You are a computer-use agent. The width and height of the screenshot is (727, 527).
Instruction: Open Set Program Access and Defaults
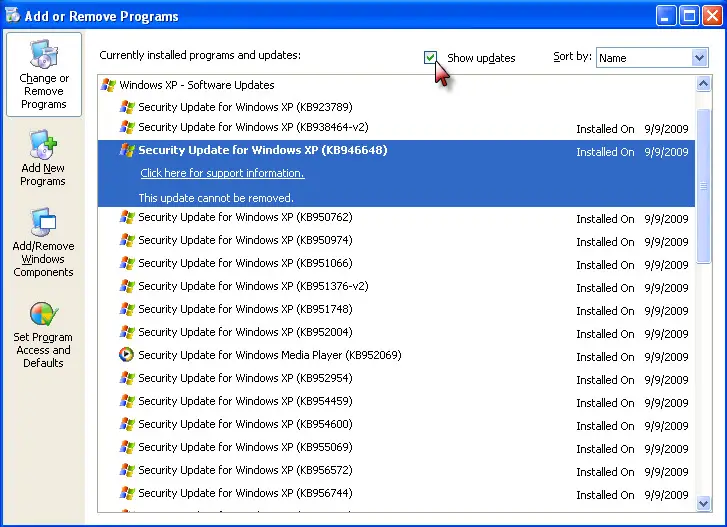pyautogui.click(x=43, y=335)
